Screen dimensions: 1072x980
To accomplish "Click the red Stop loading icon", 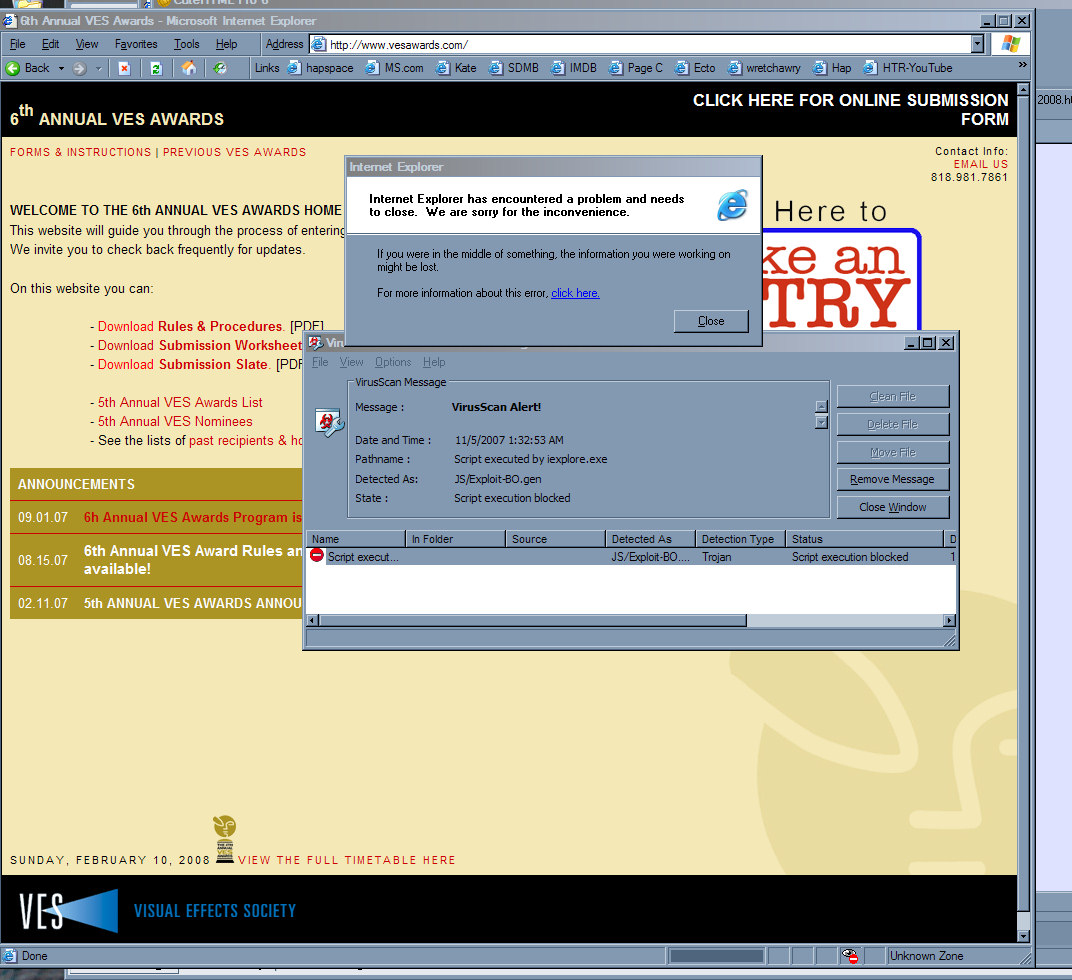I will (x=124, y=68).
